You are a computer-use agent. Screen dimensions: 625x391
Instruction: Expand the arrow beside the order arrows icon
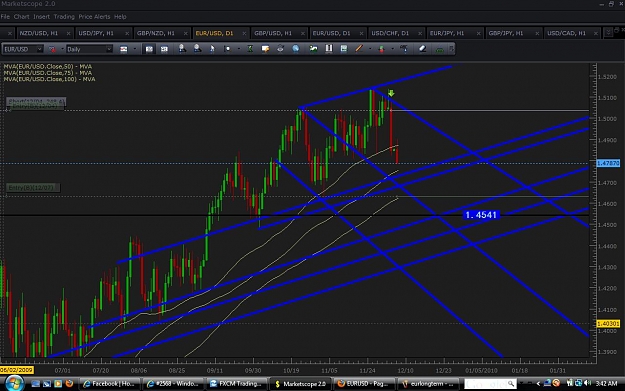tap(393, 49)
